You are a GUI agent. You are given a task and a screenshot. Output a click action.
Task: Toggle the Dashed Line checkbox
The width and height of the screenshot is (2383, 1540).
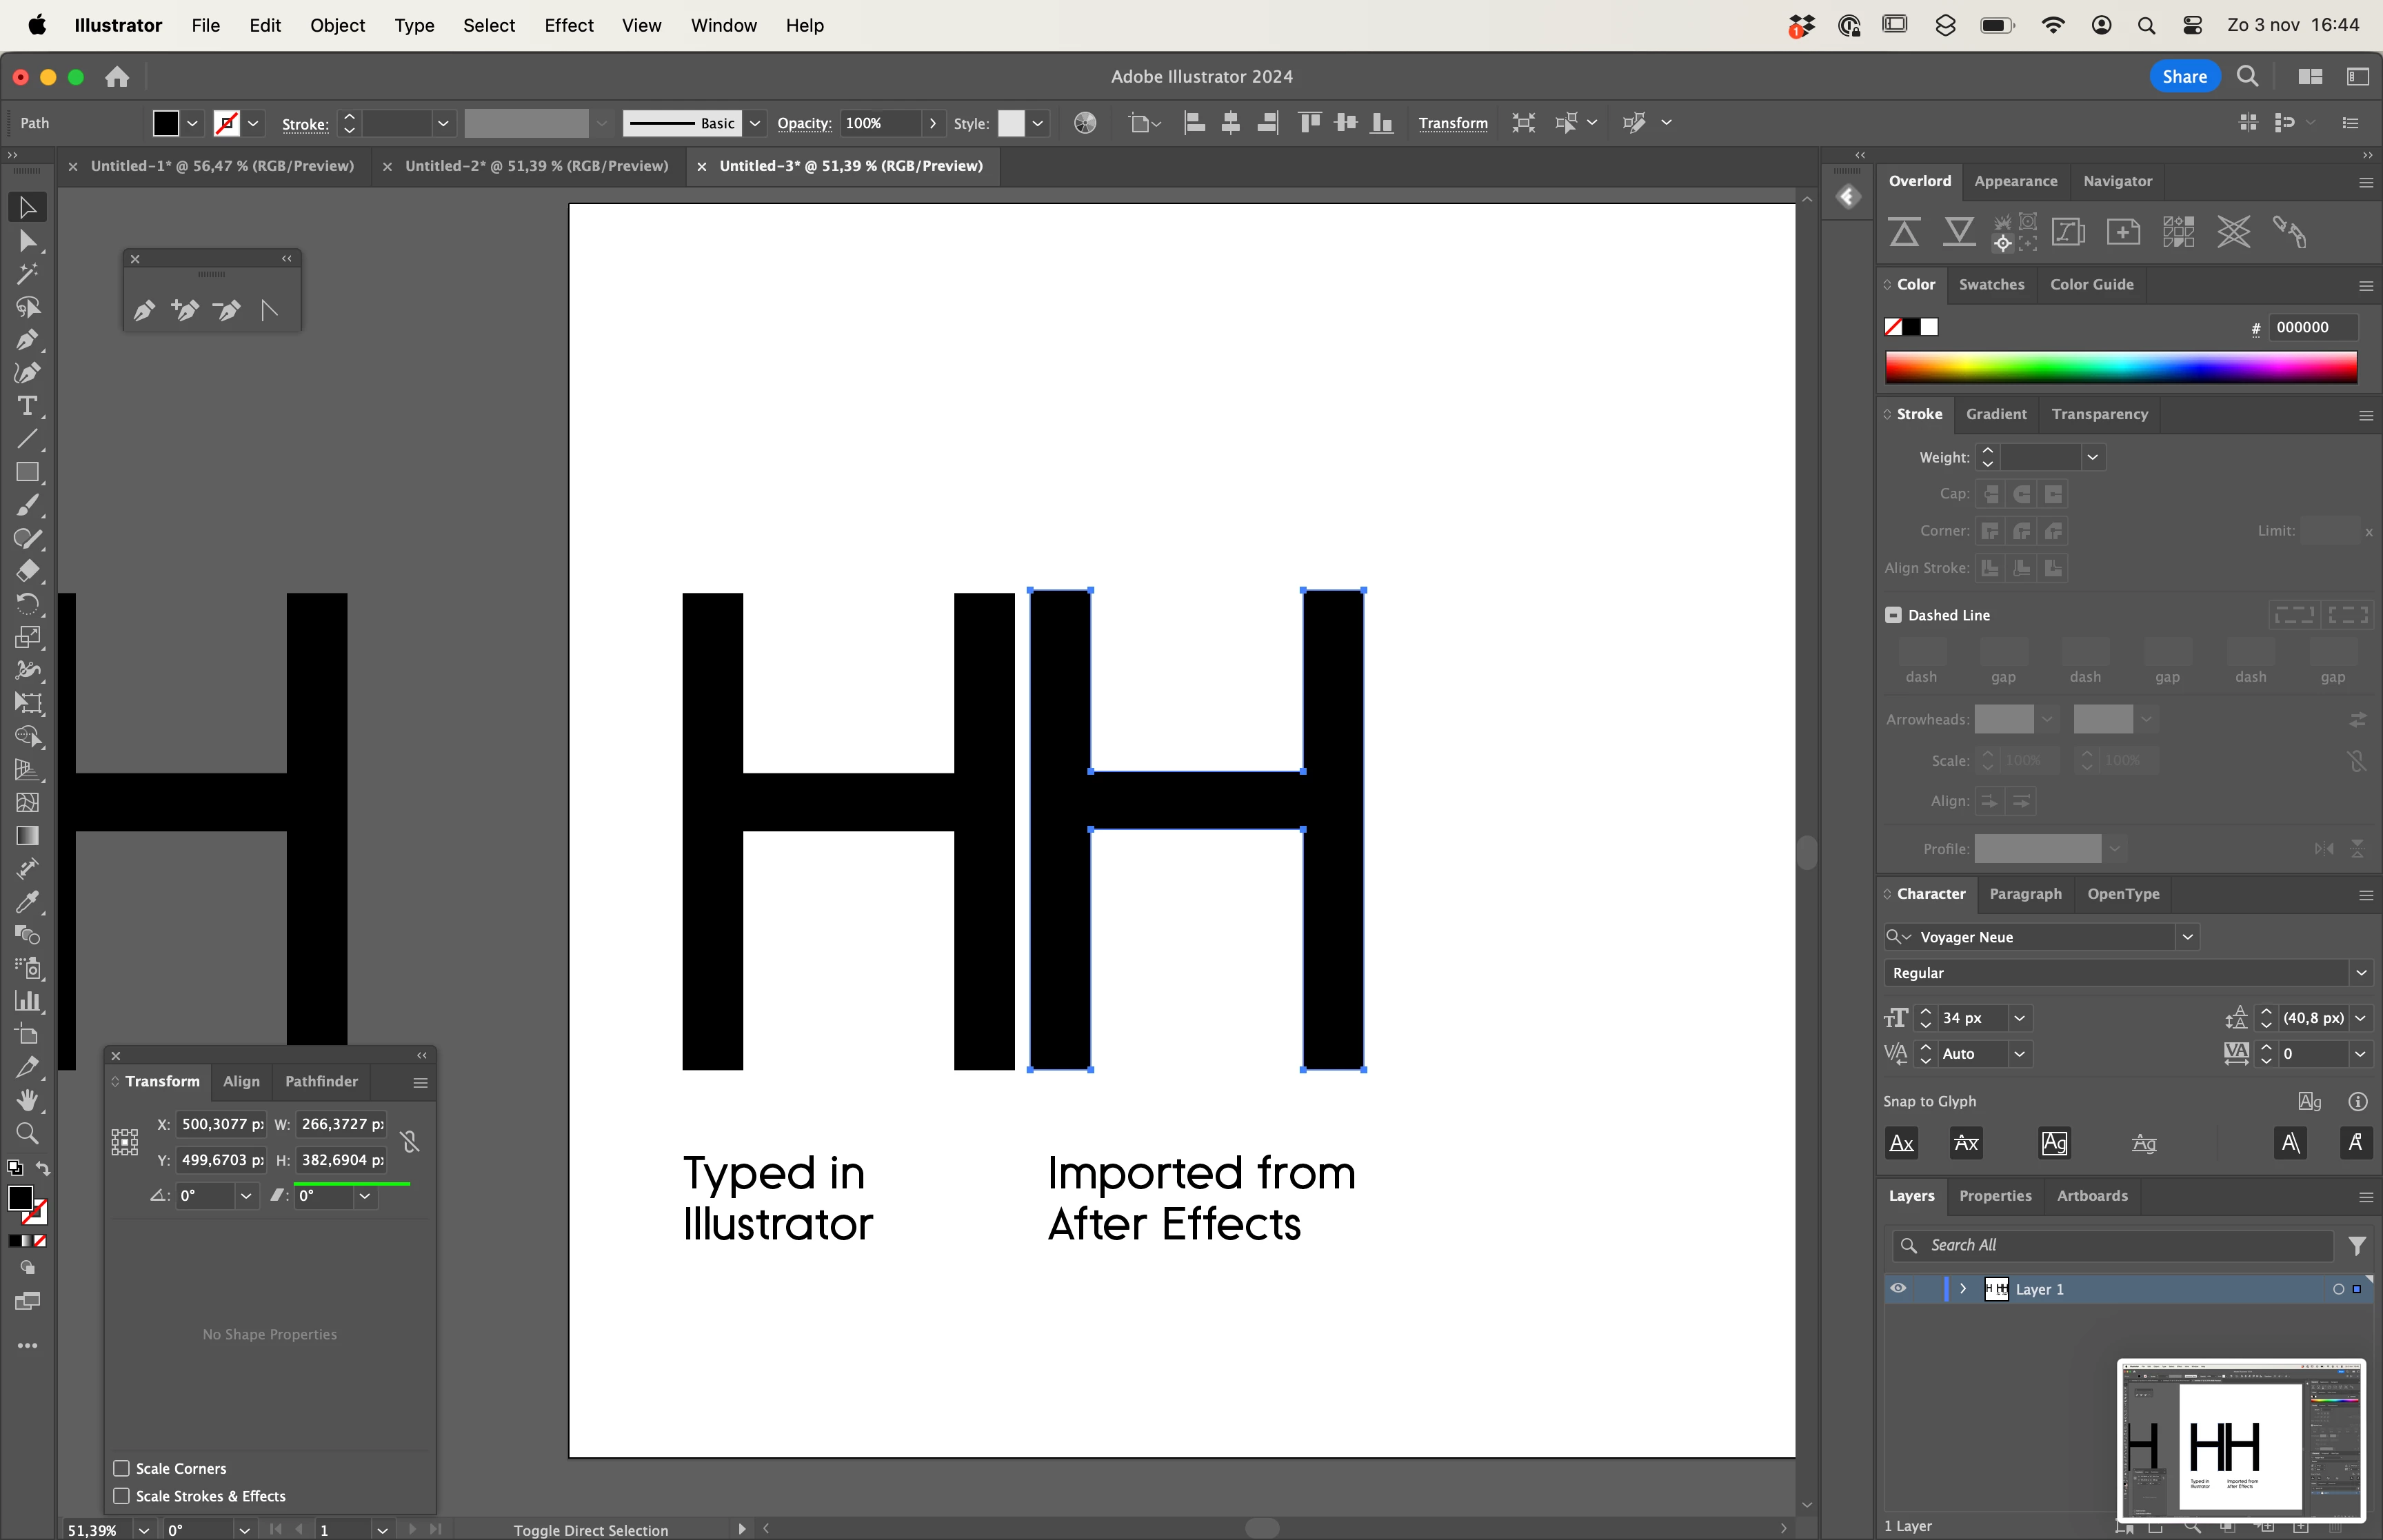pos(1893,615)
